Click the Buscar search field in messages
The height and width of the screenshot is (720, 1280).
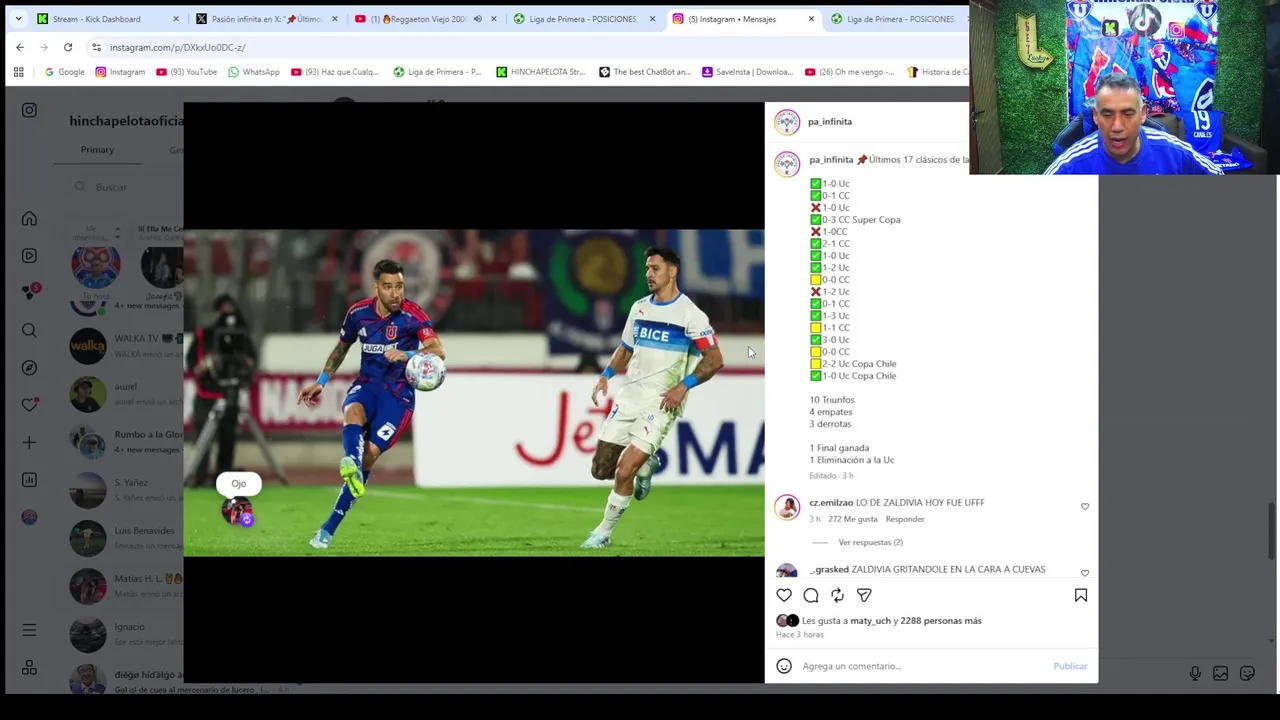point(125,187)
